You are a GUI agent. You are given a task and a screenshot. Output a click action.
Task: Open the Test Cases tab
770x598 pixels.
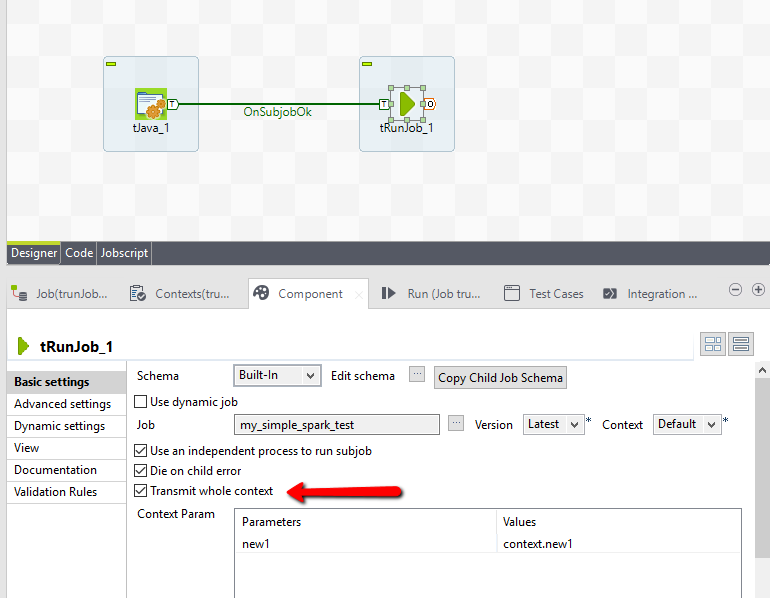(x=544, y=294)
